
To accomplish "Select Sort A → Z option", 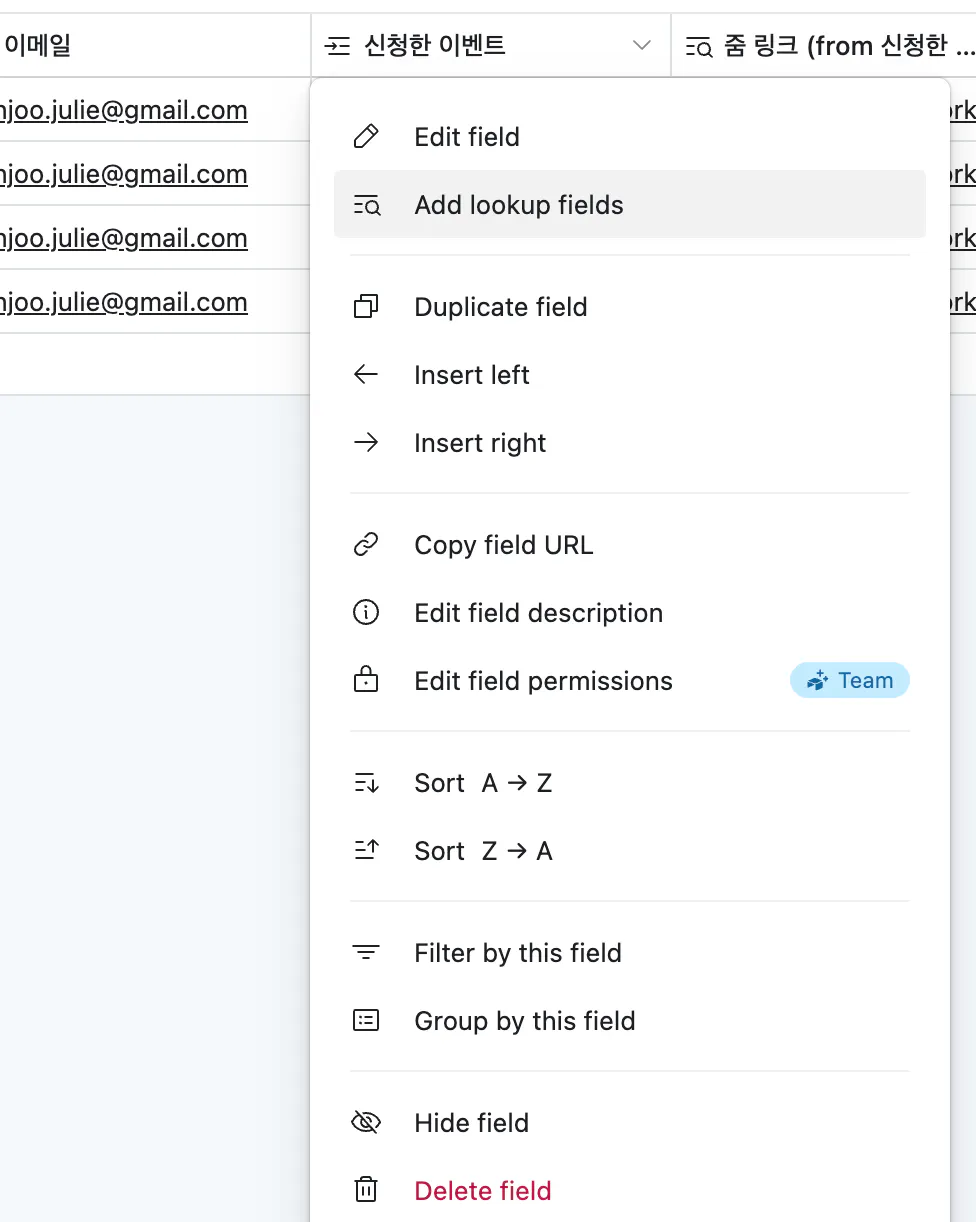I will (x=483, y=783).
